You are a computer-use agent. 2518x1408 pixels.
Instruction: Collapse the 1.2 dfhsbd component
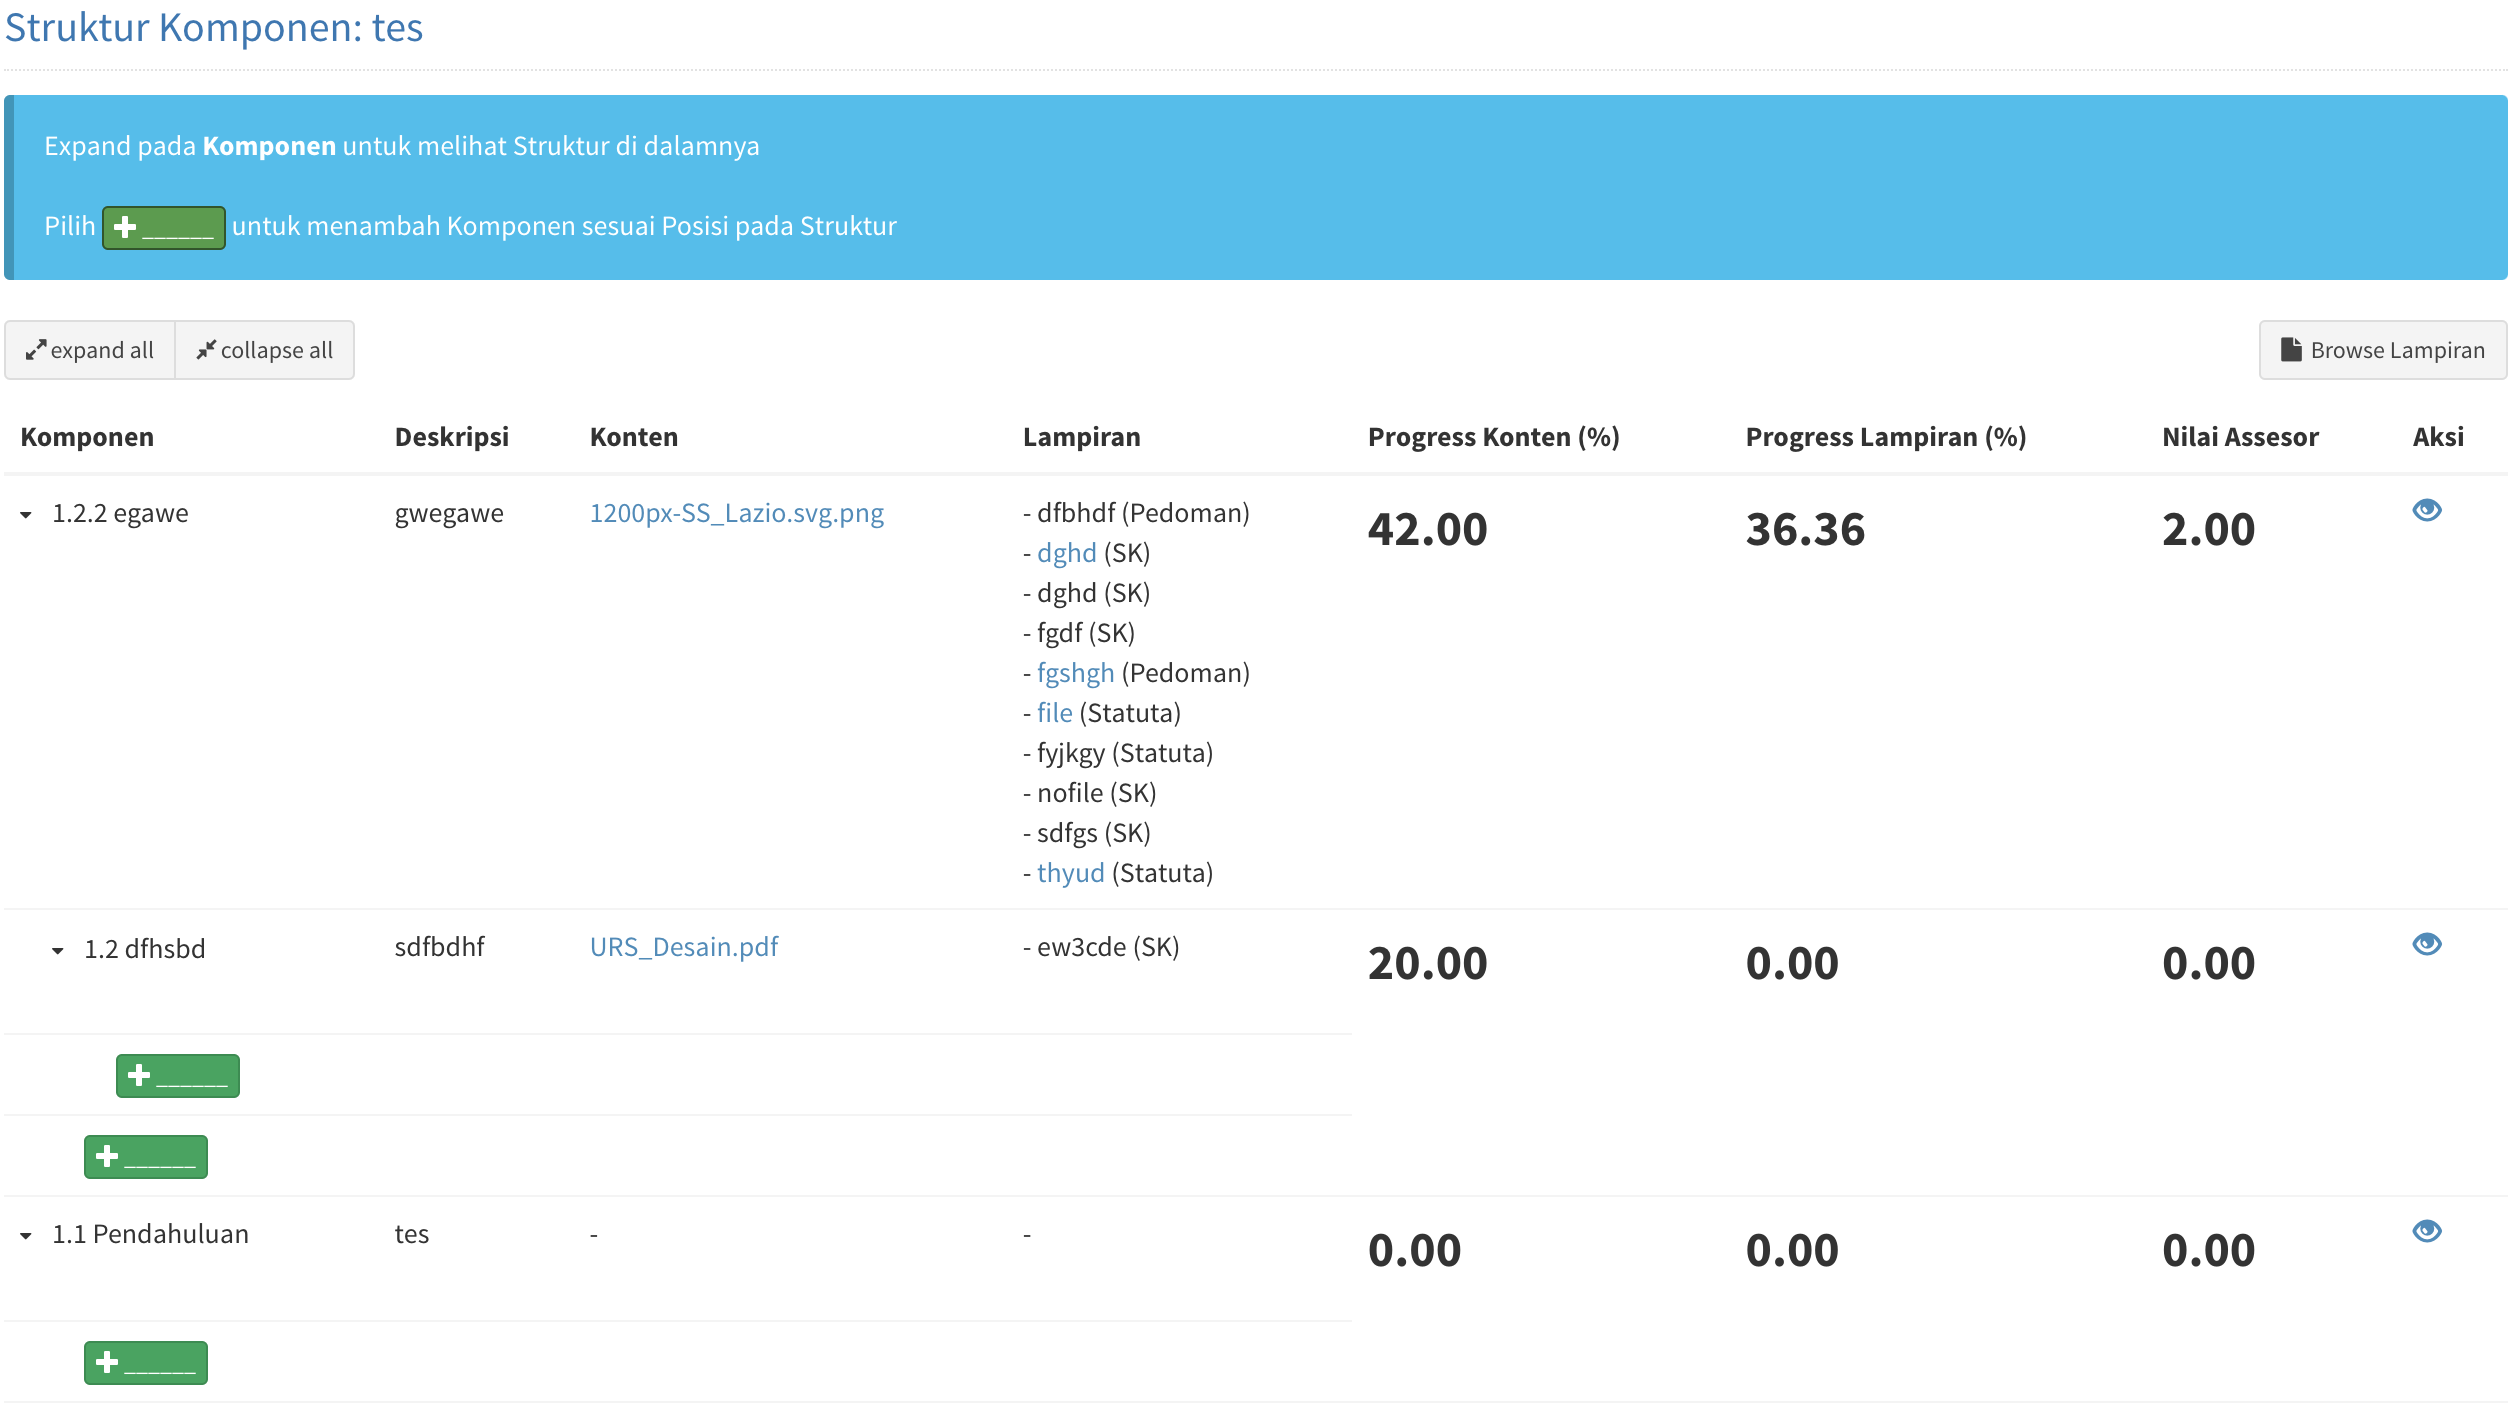56,950
